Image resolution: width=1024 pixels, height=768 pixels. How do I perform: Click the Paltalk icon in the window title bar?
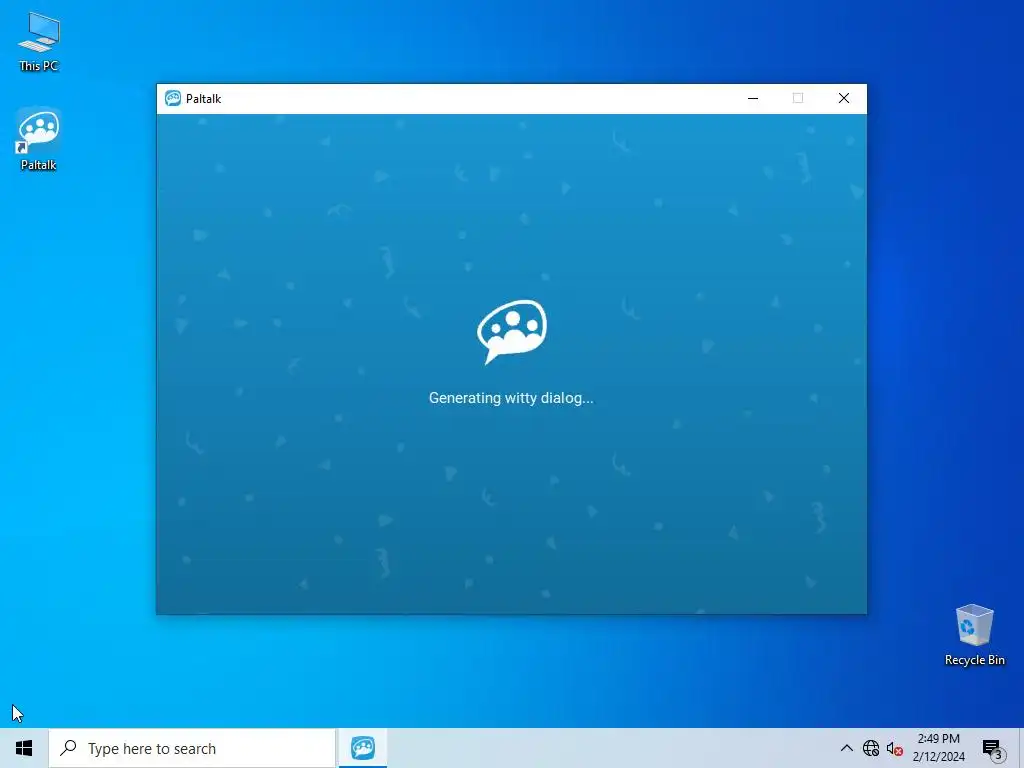click(173, 99)
